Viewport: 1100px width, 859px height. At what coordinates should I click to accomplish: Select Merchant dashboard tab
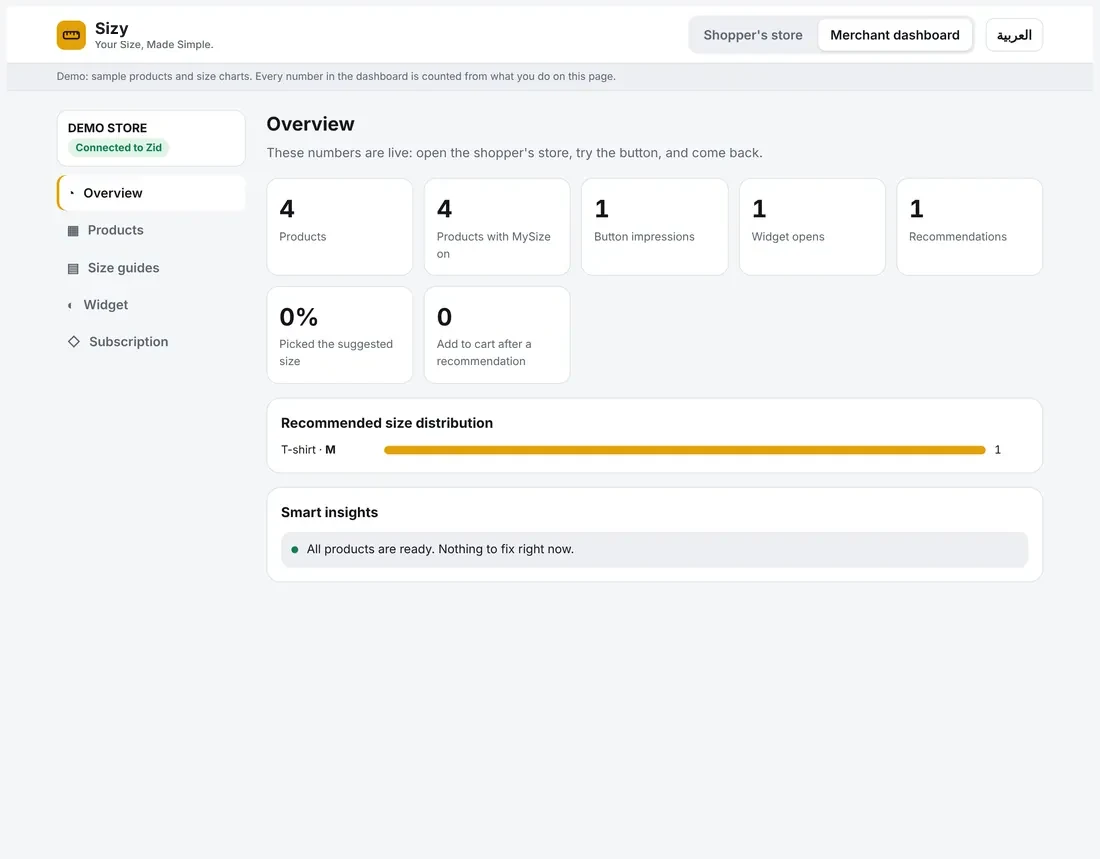click(894, 35)
